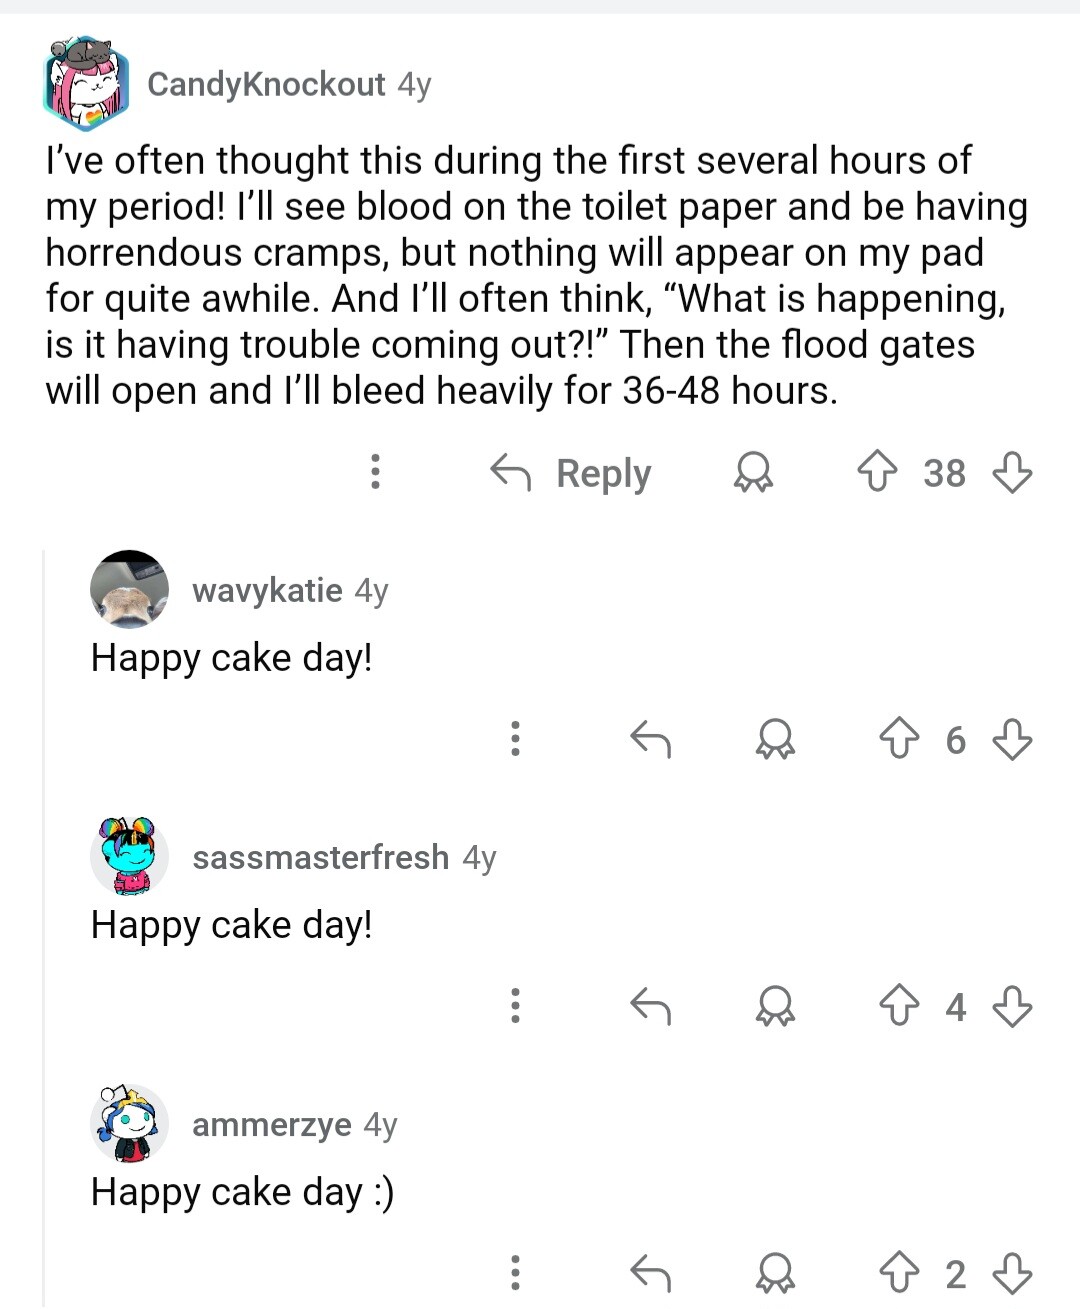Open overflow menu on wavykatie's comment

click(515, 739)
